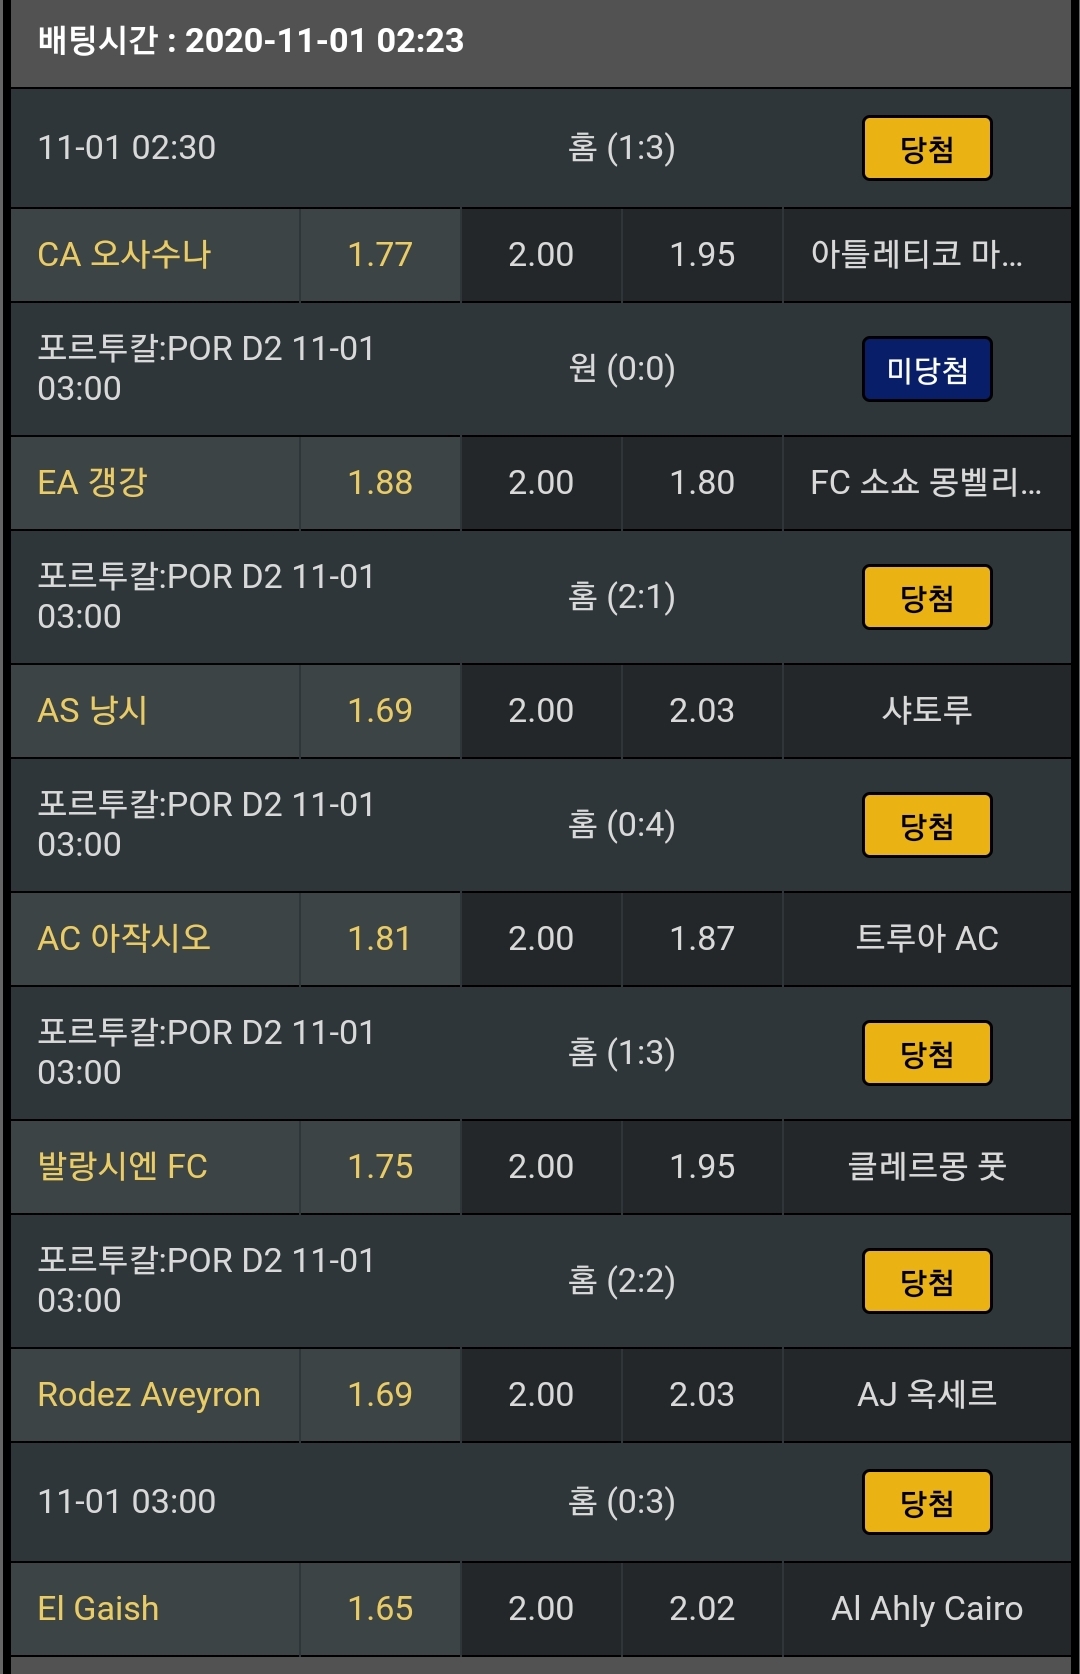Select the 발랑시엔 FC team cell
The image size is (1080, 1674).
click(155, 1167)
